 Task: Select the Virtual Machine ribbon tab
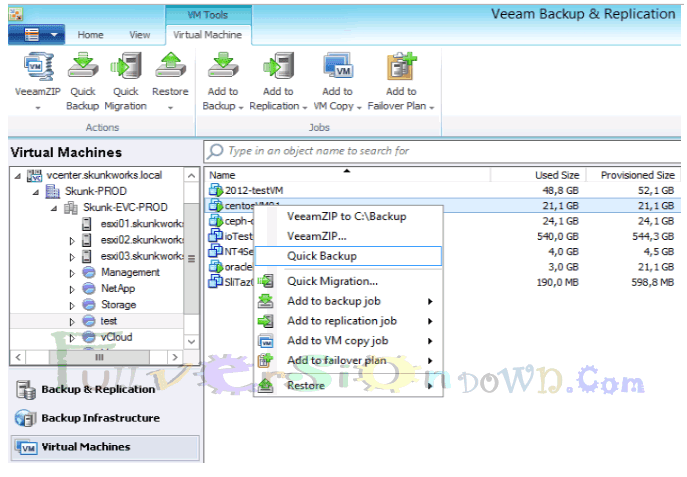(x=208, y=35)
